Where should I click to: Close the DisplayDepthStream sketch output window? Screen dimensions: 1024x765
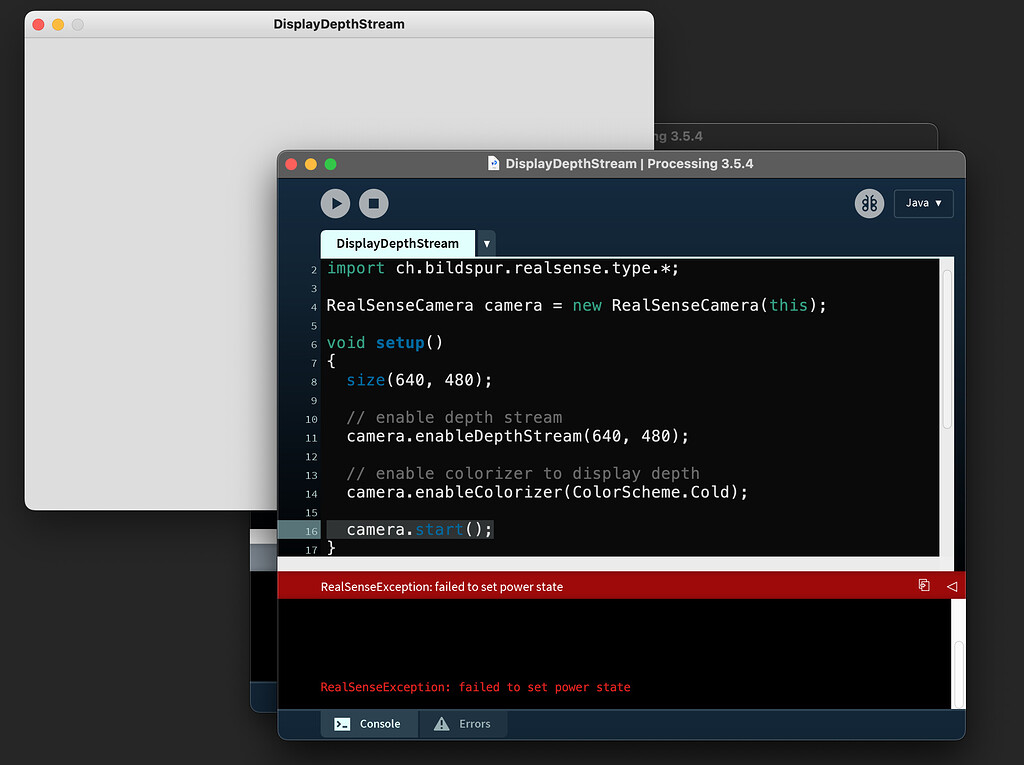point(38,24)
